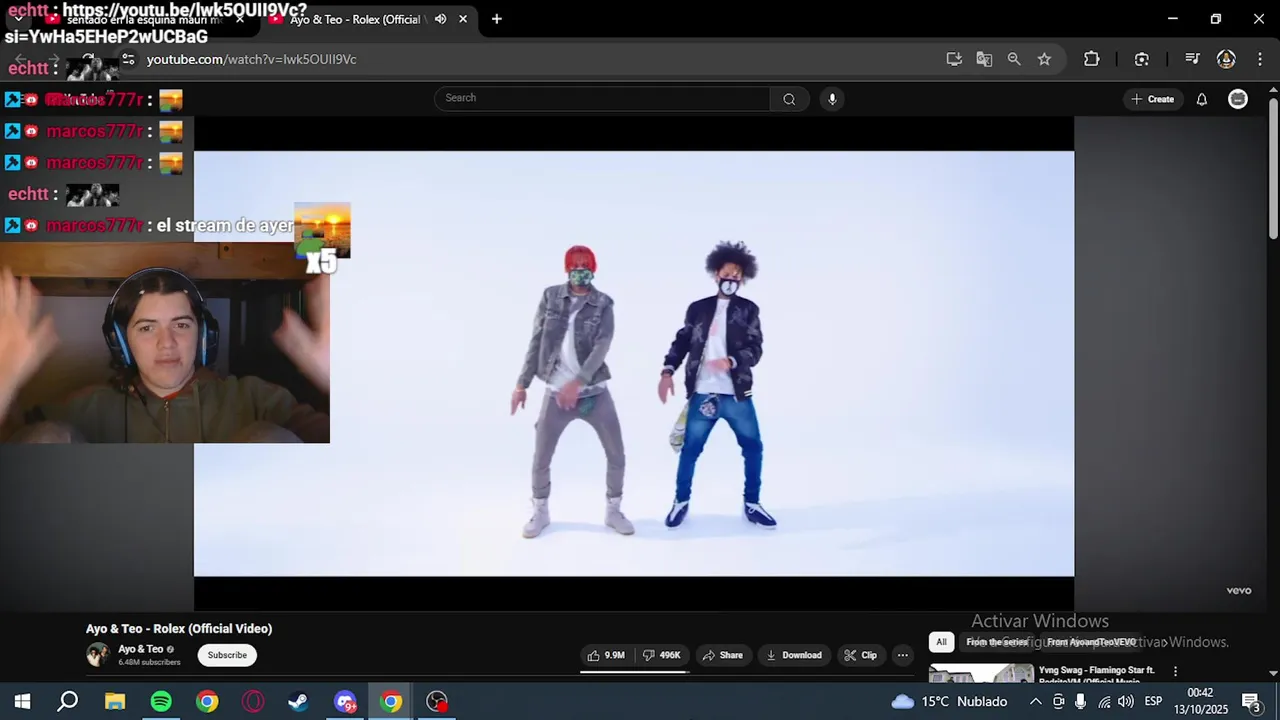Open File Explorer from taskbar
Image resolution: width=1280 pixels, height=720 pixels.
(115, 701)
